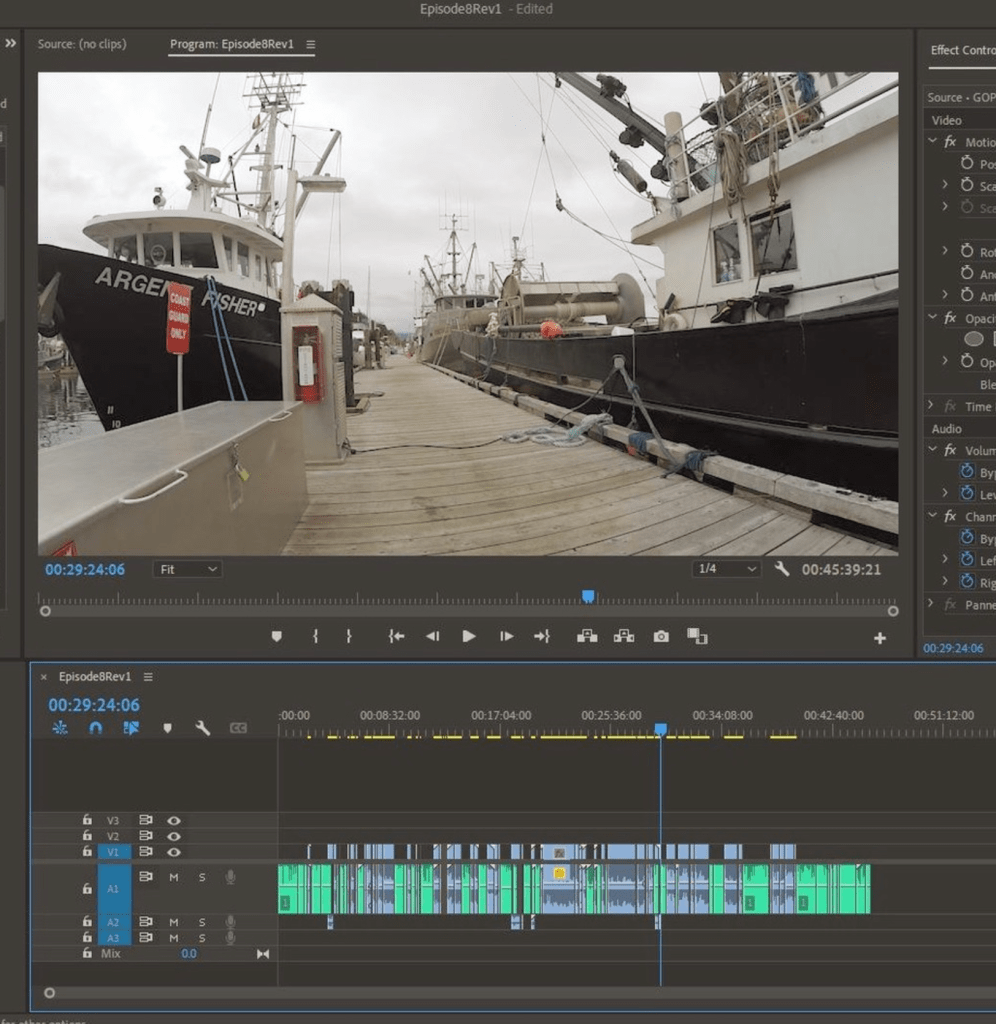The image size is (996, 1024).
Task: Open the Episode8Rev1 timeline panel menu
Action: (x=148, y=677)
